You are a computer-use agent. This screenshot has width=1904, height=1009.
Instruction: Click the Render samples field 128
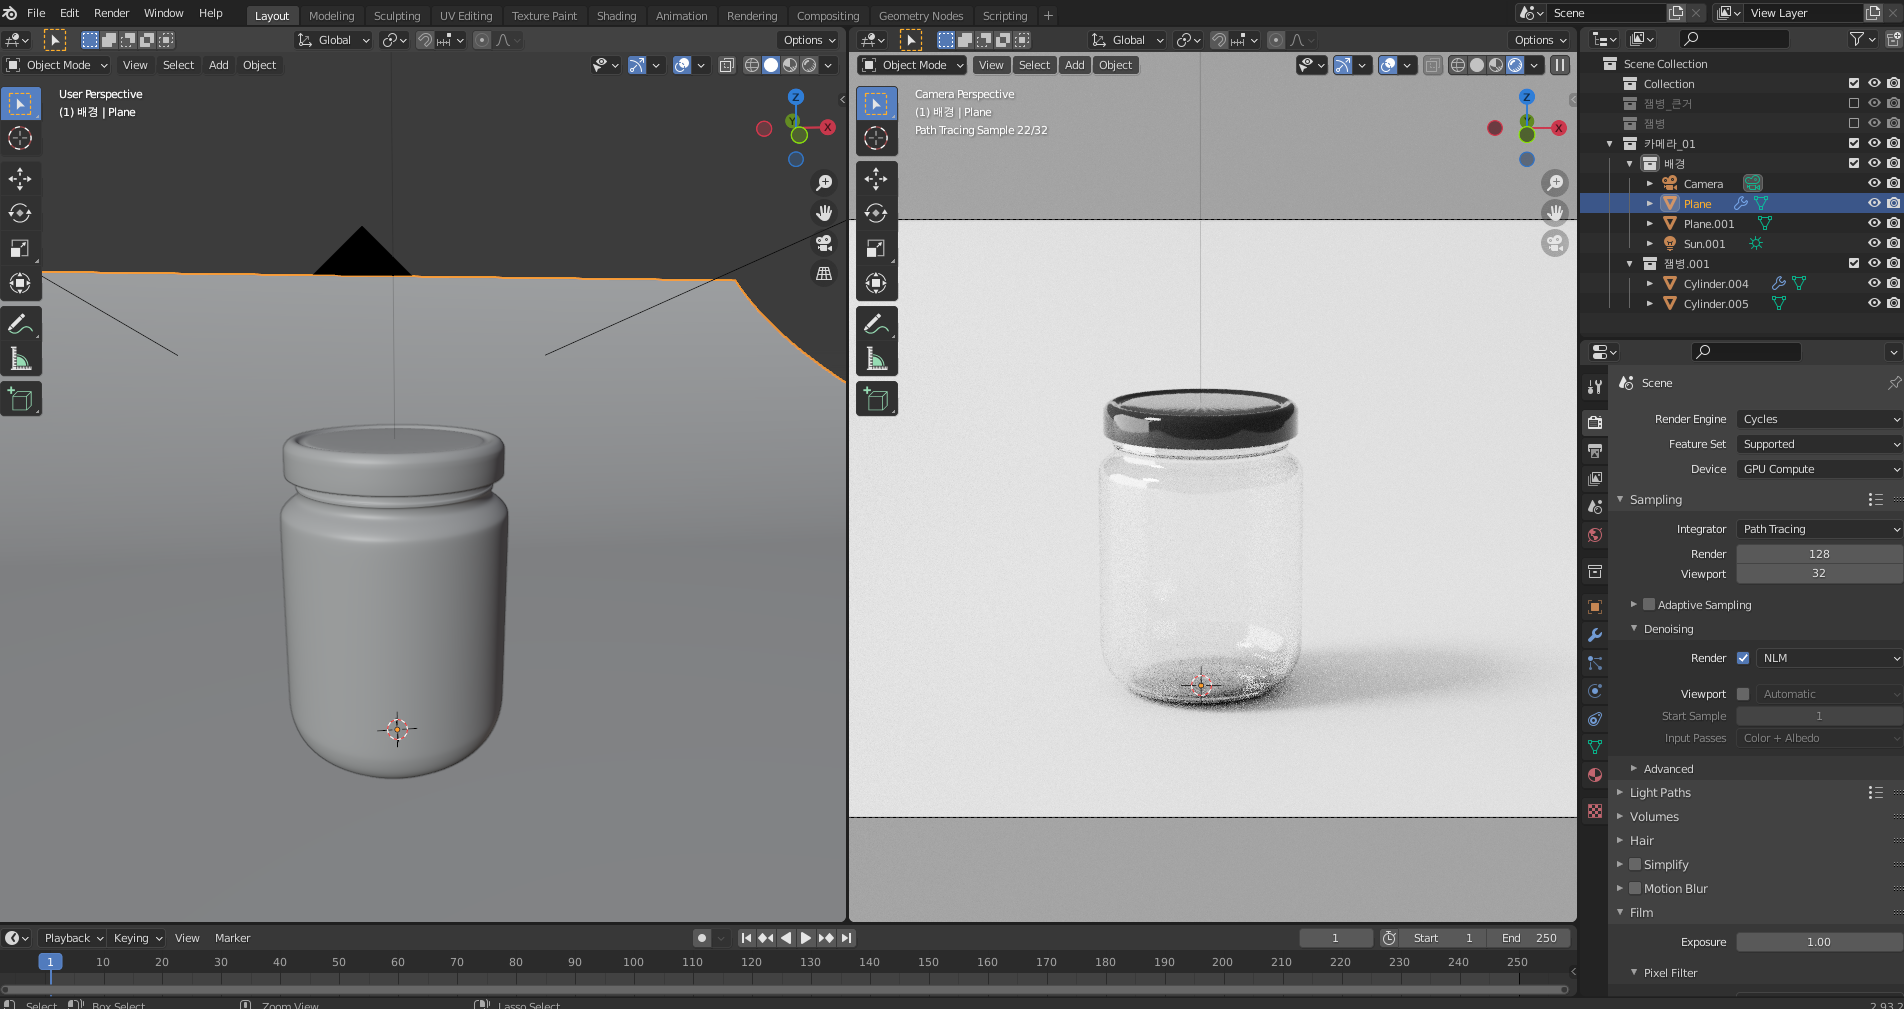coord(1819,554)
